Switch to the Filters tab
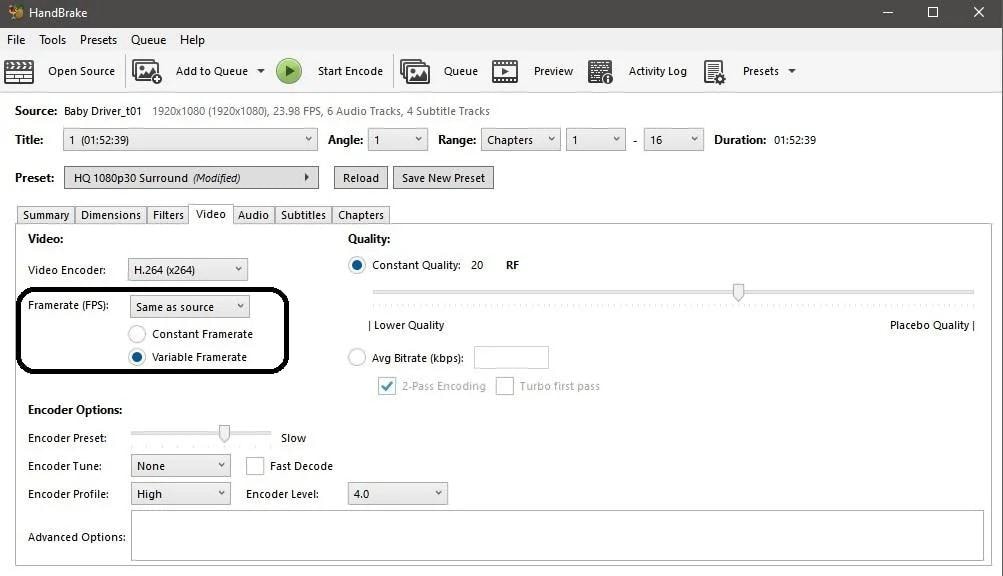1003x576 pixels. tap(168, 215)
